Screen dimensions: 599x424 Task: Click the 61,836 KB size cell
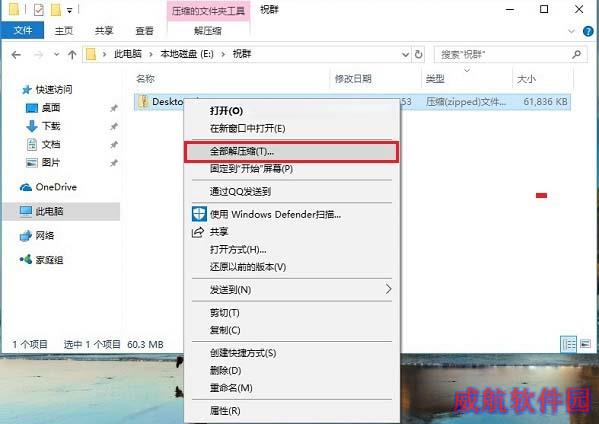click(x=545, y=102)
